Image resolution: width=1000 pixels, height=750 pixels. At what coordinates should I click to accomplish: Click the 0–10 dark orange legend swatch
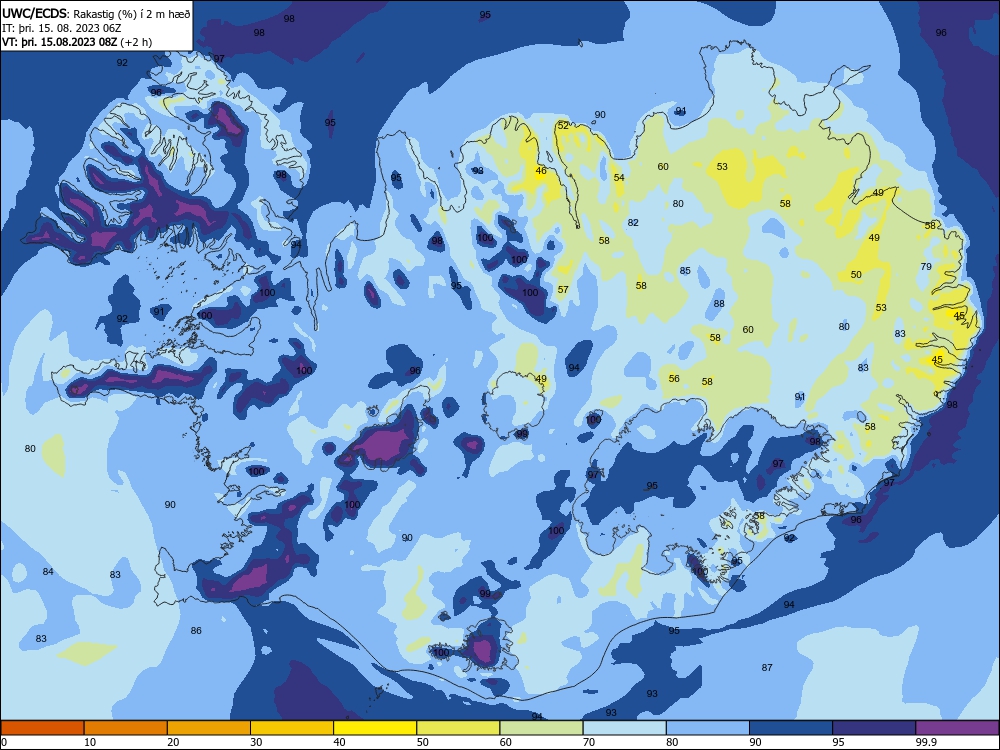42,728
